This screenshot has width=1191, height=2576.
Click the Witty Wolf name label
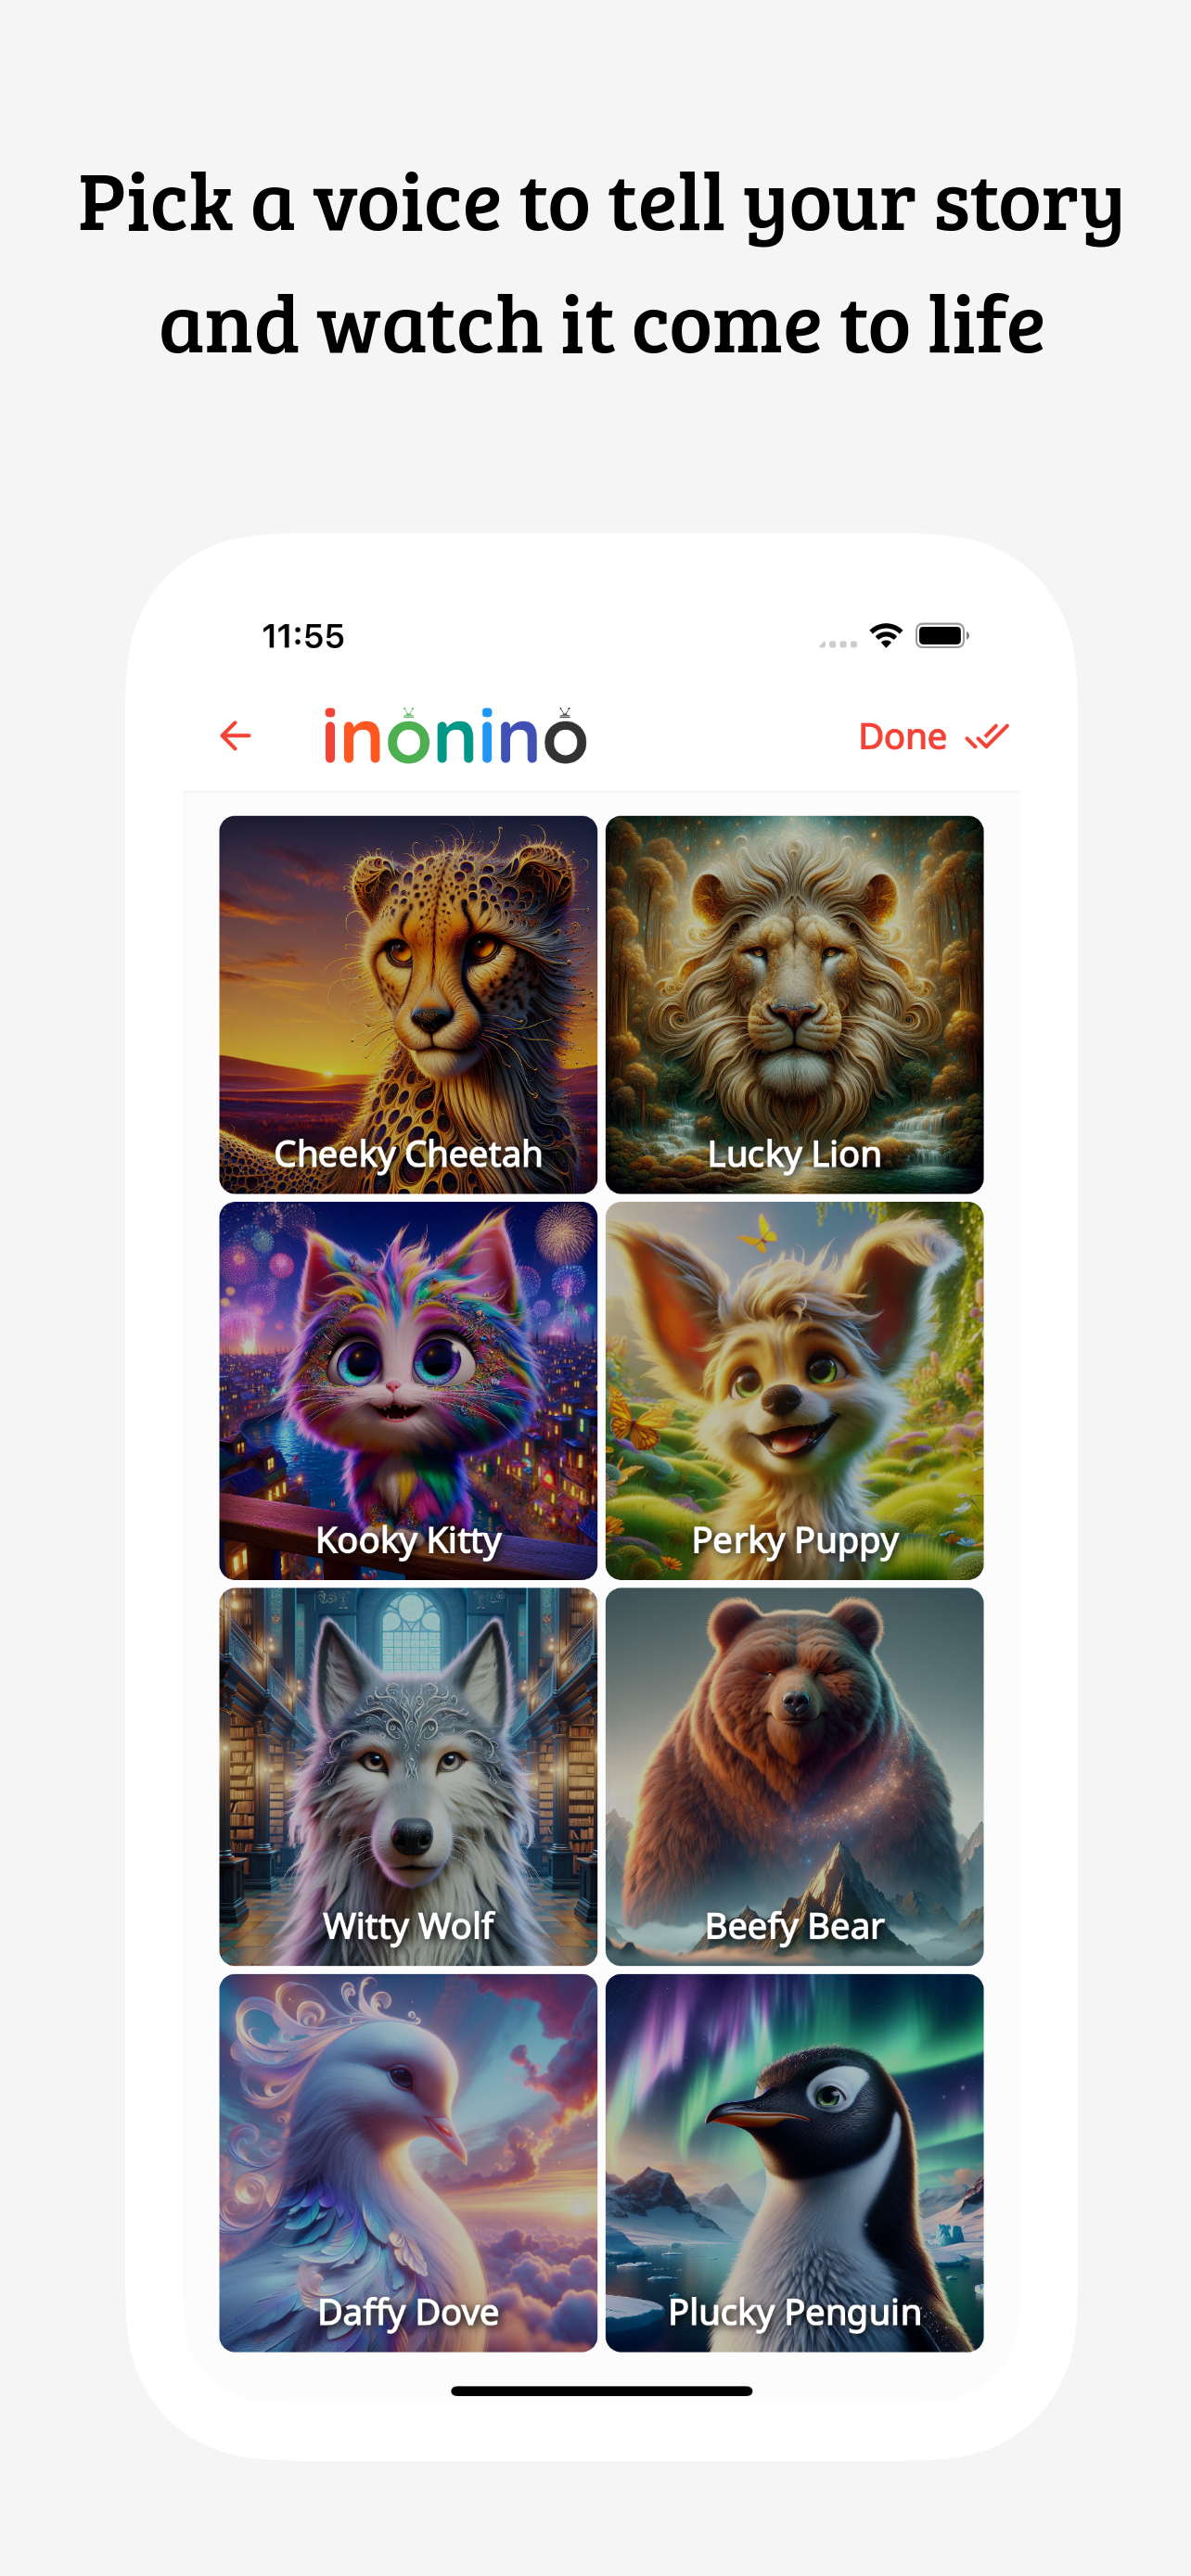click(x=408, y=1926)
